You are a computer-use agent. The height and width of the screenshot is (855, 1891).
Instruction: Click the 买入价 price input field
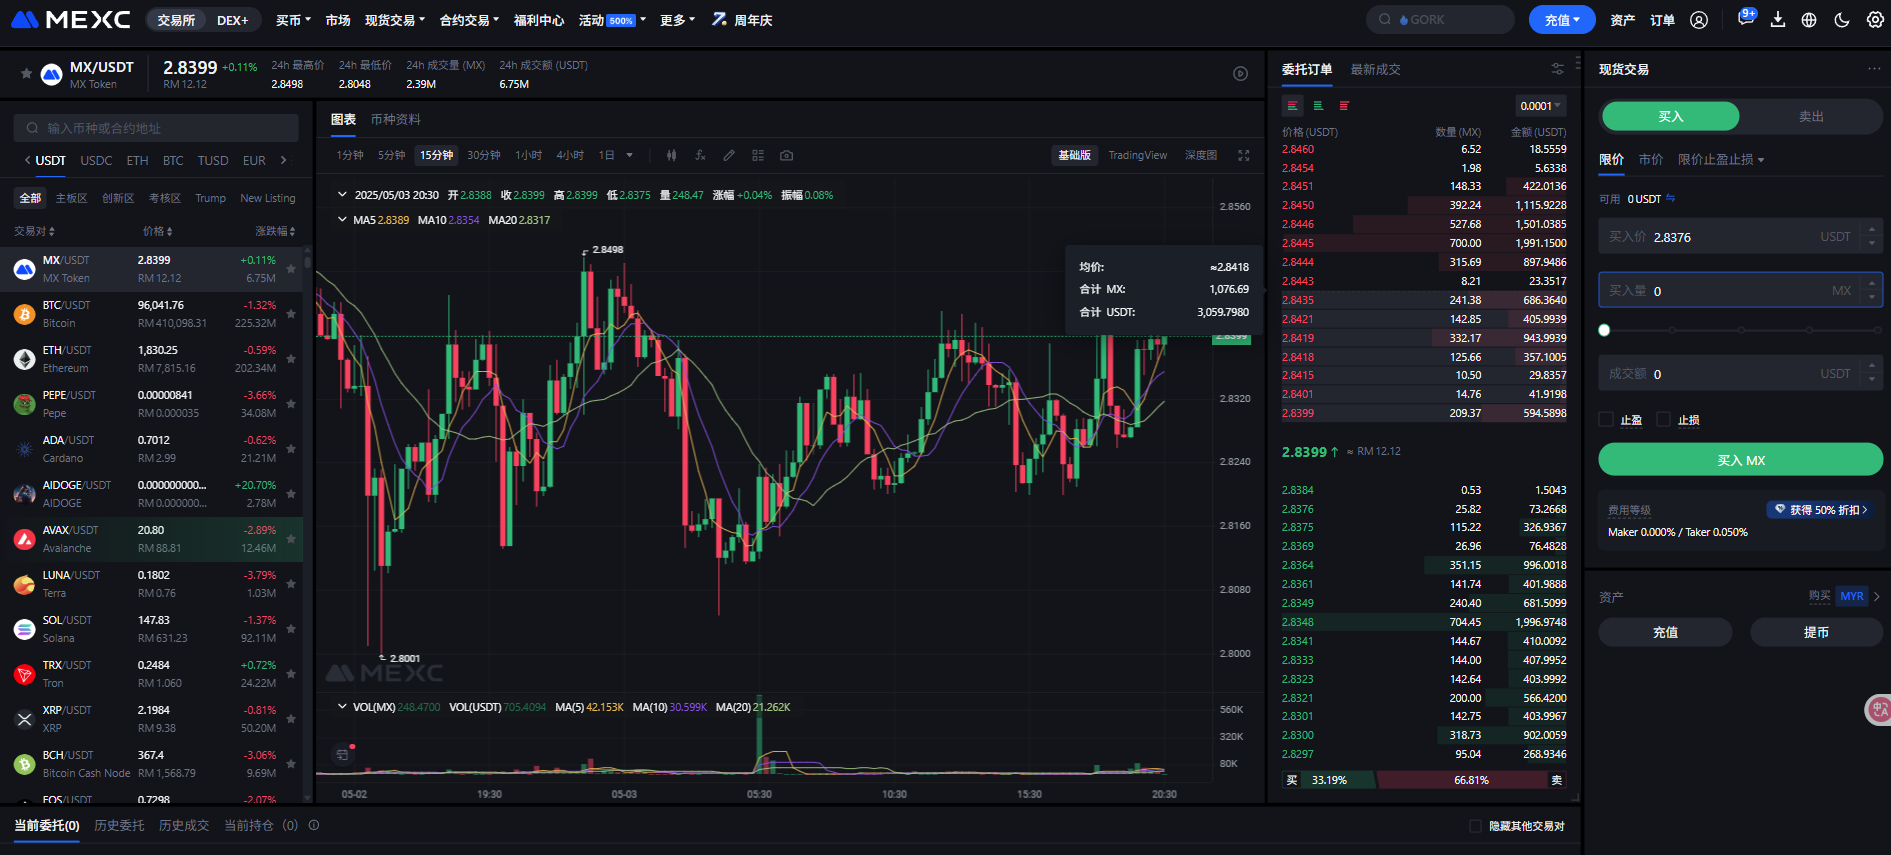coord(1740,237)
